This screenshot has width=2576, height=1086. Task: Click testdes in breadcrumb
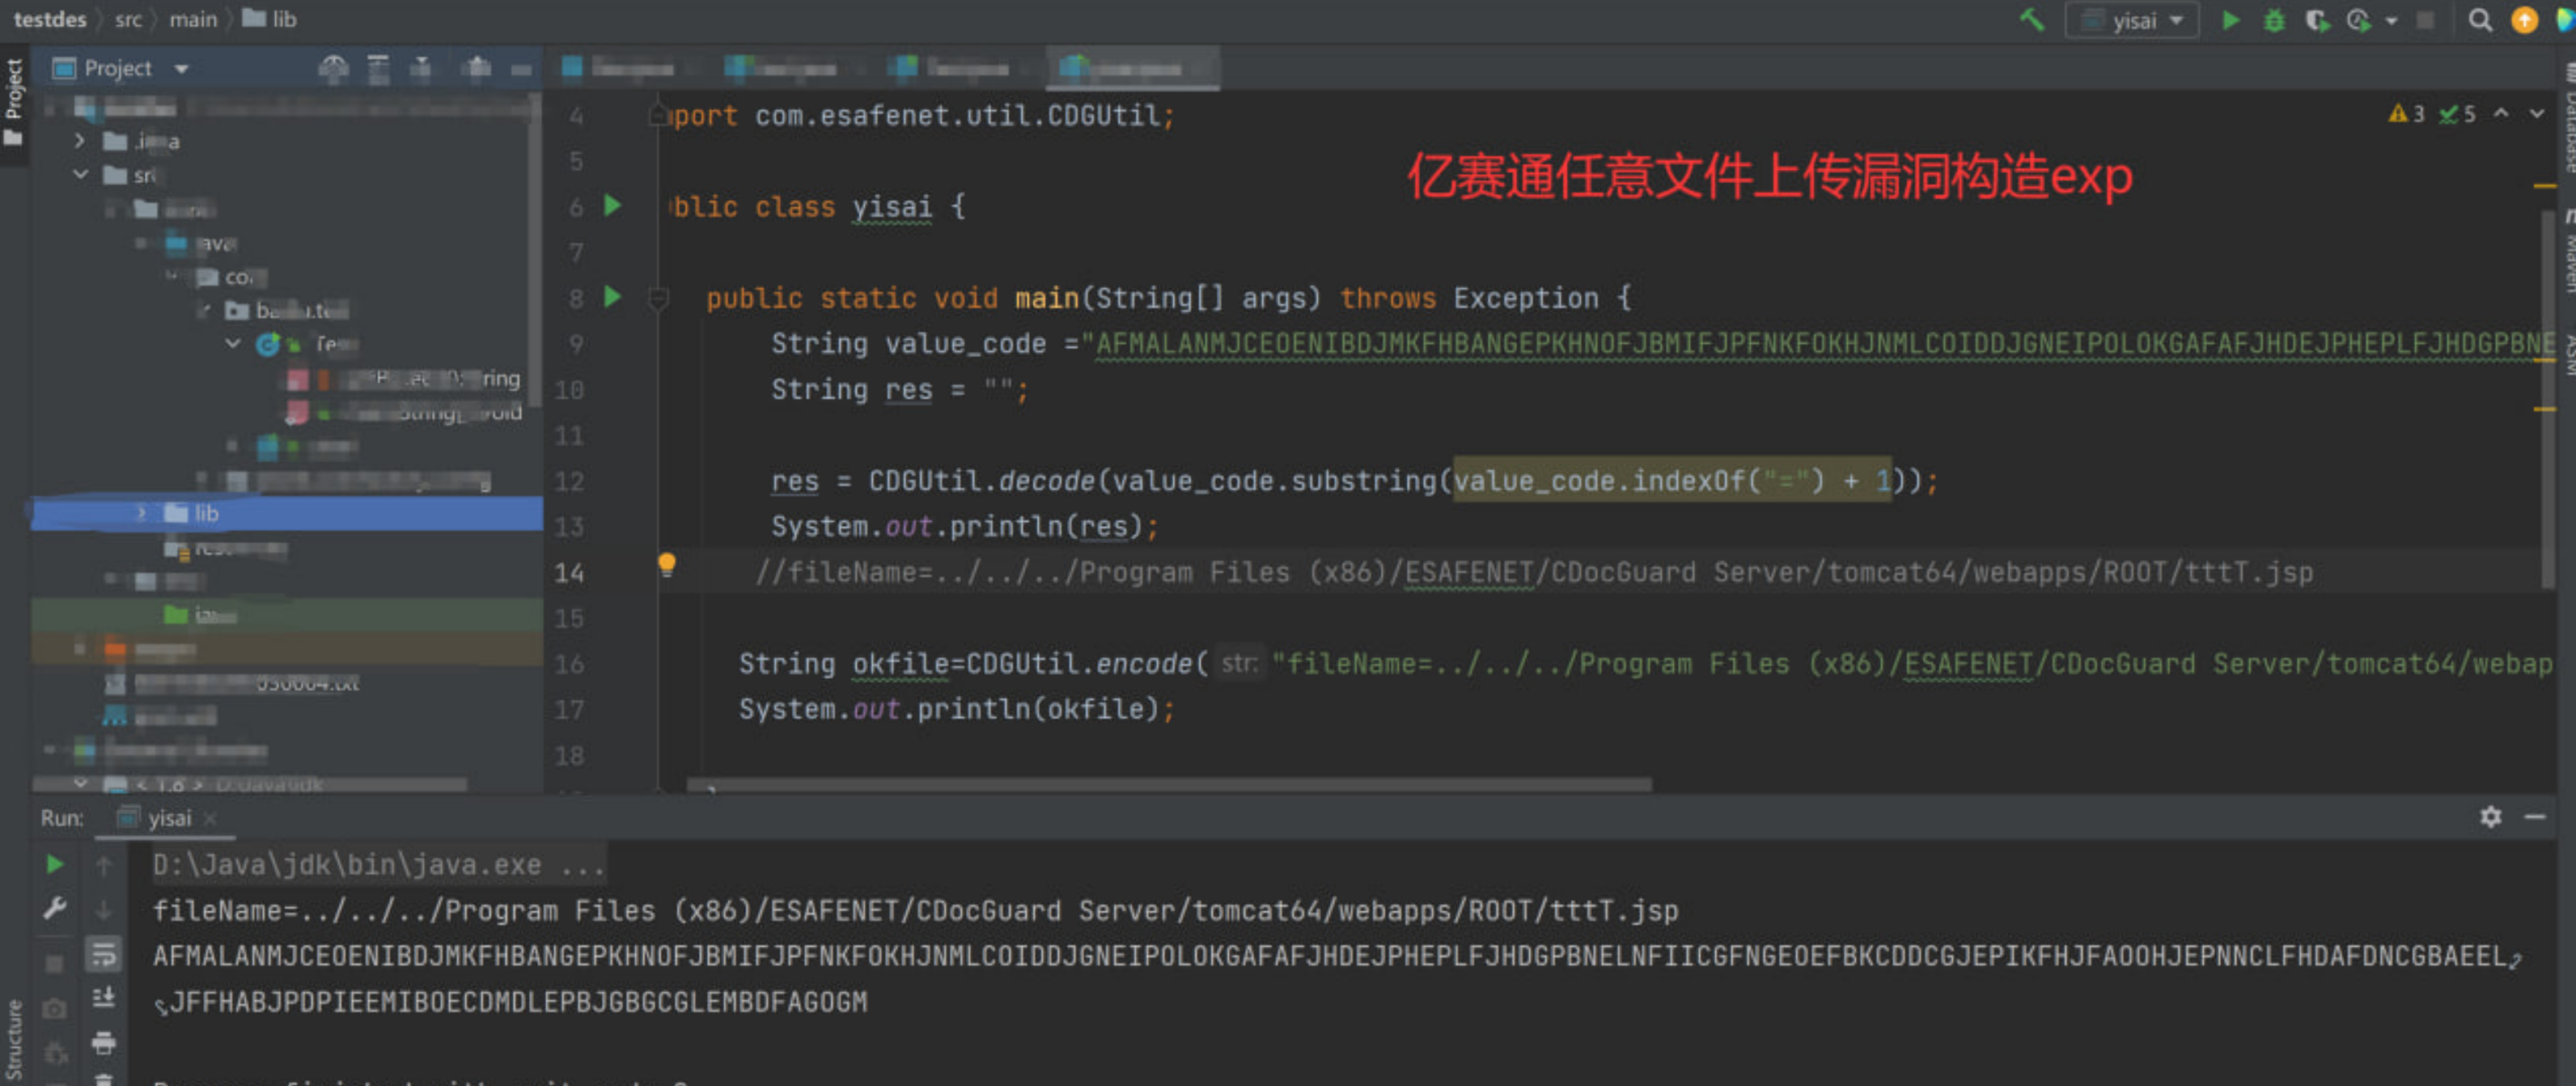pos(49,19)
